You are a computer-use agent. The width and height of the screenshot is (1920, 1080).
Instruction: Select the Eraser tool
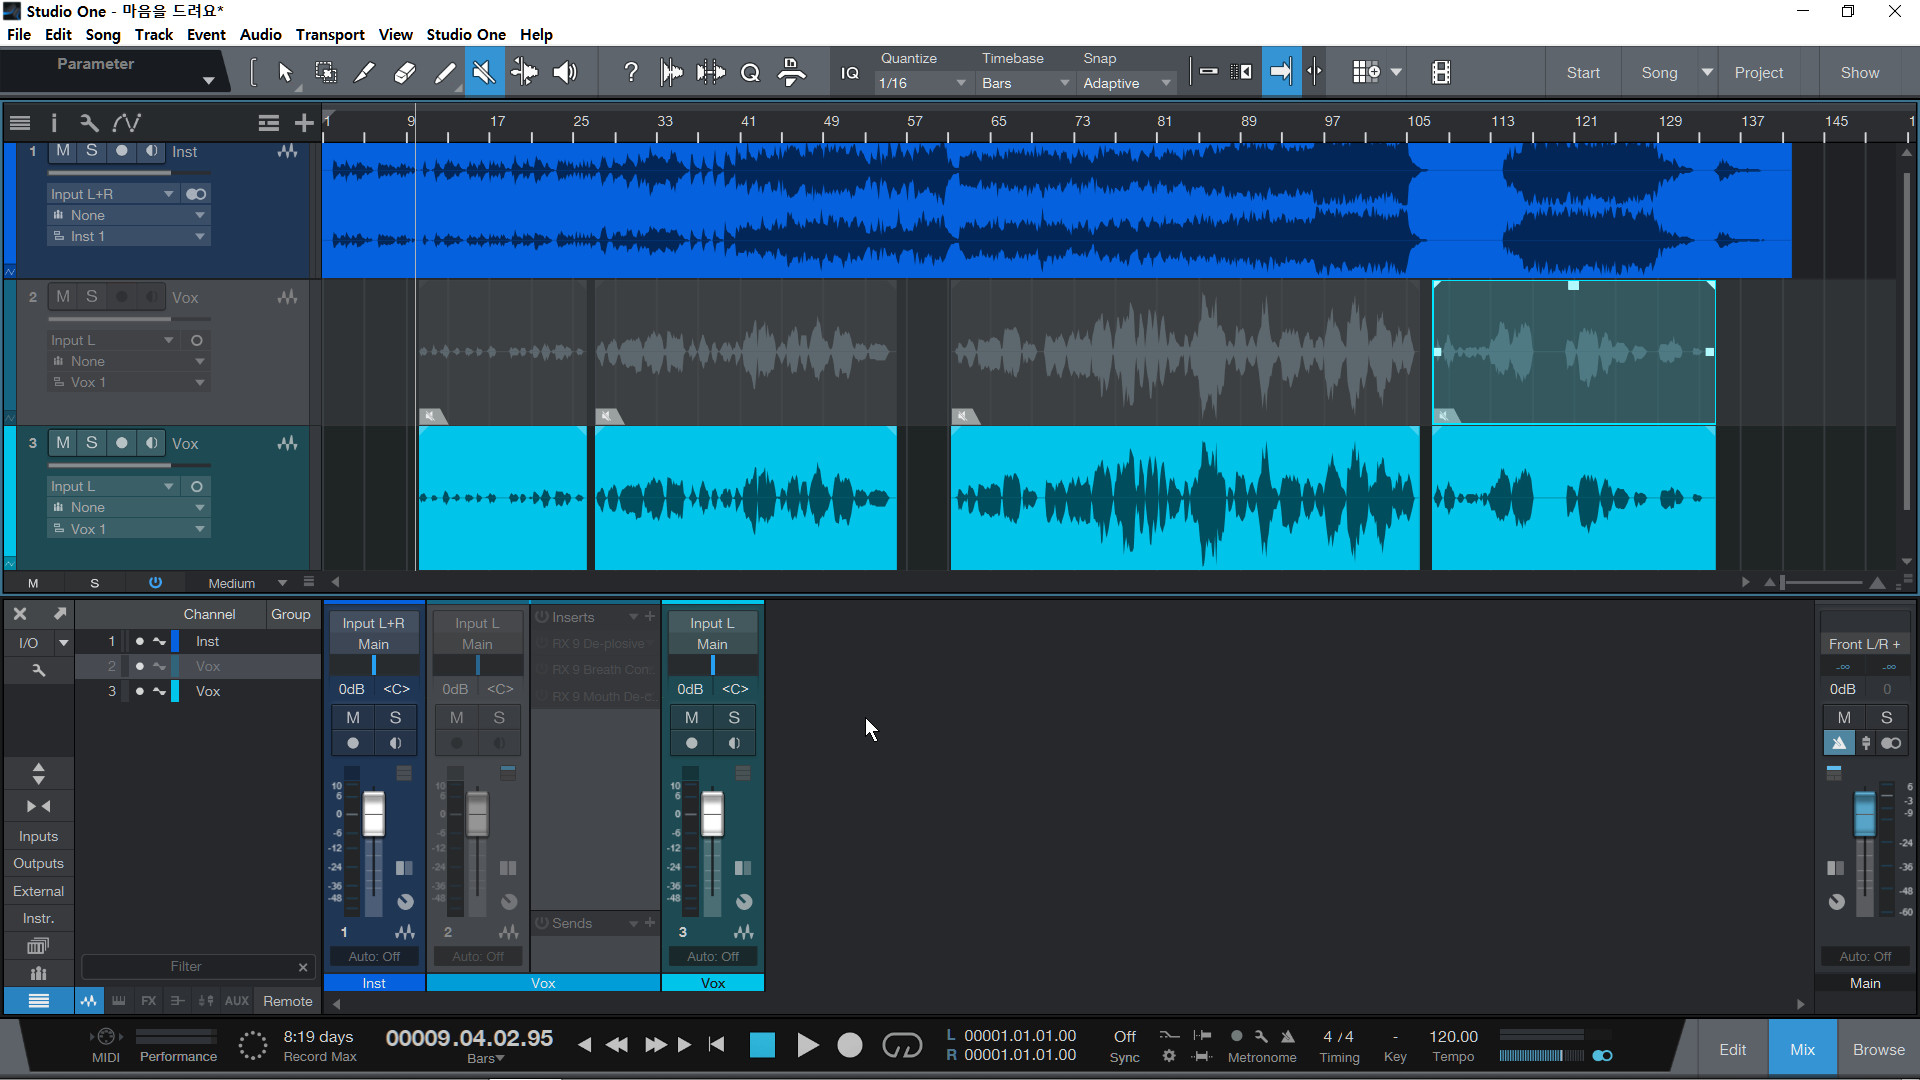(x=405, y=72)
